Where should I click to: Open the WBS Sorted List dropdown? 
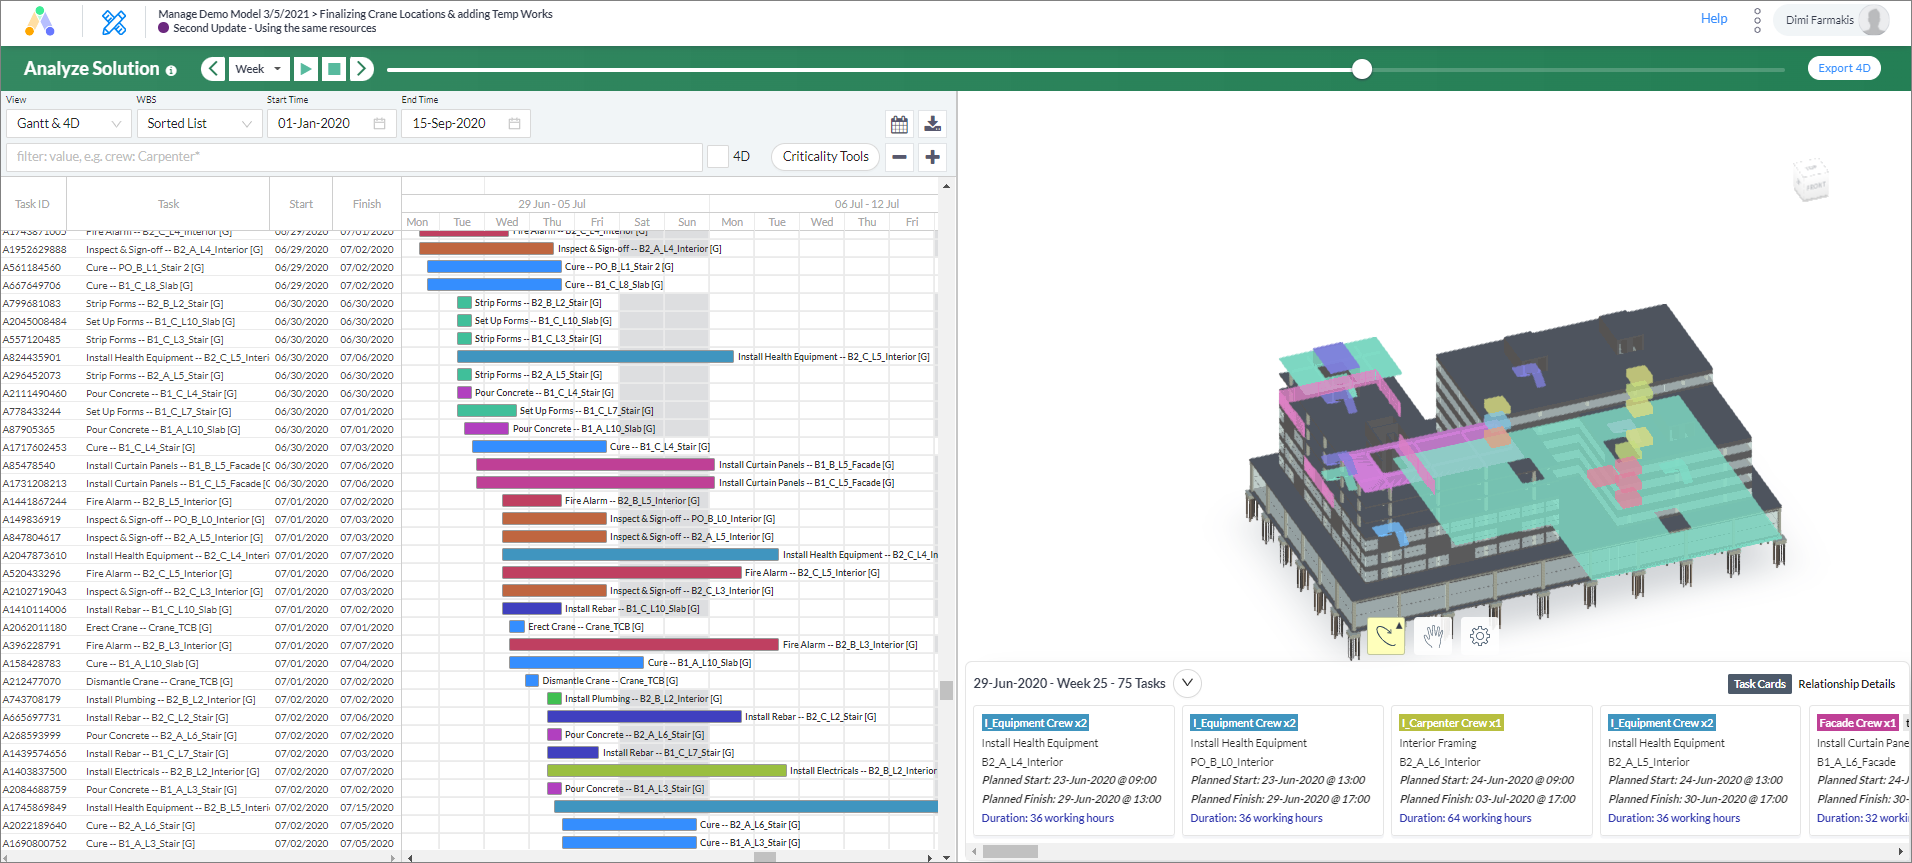199,124
